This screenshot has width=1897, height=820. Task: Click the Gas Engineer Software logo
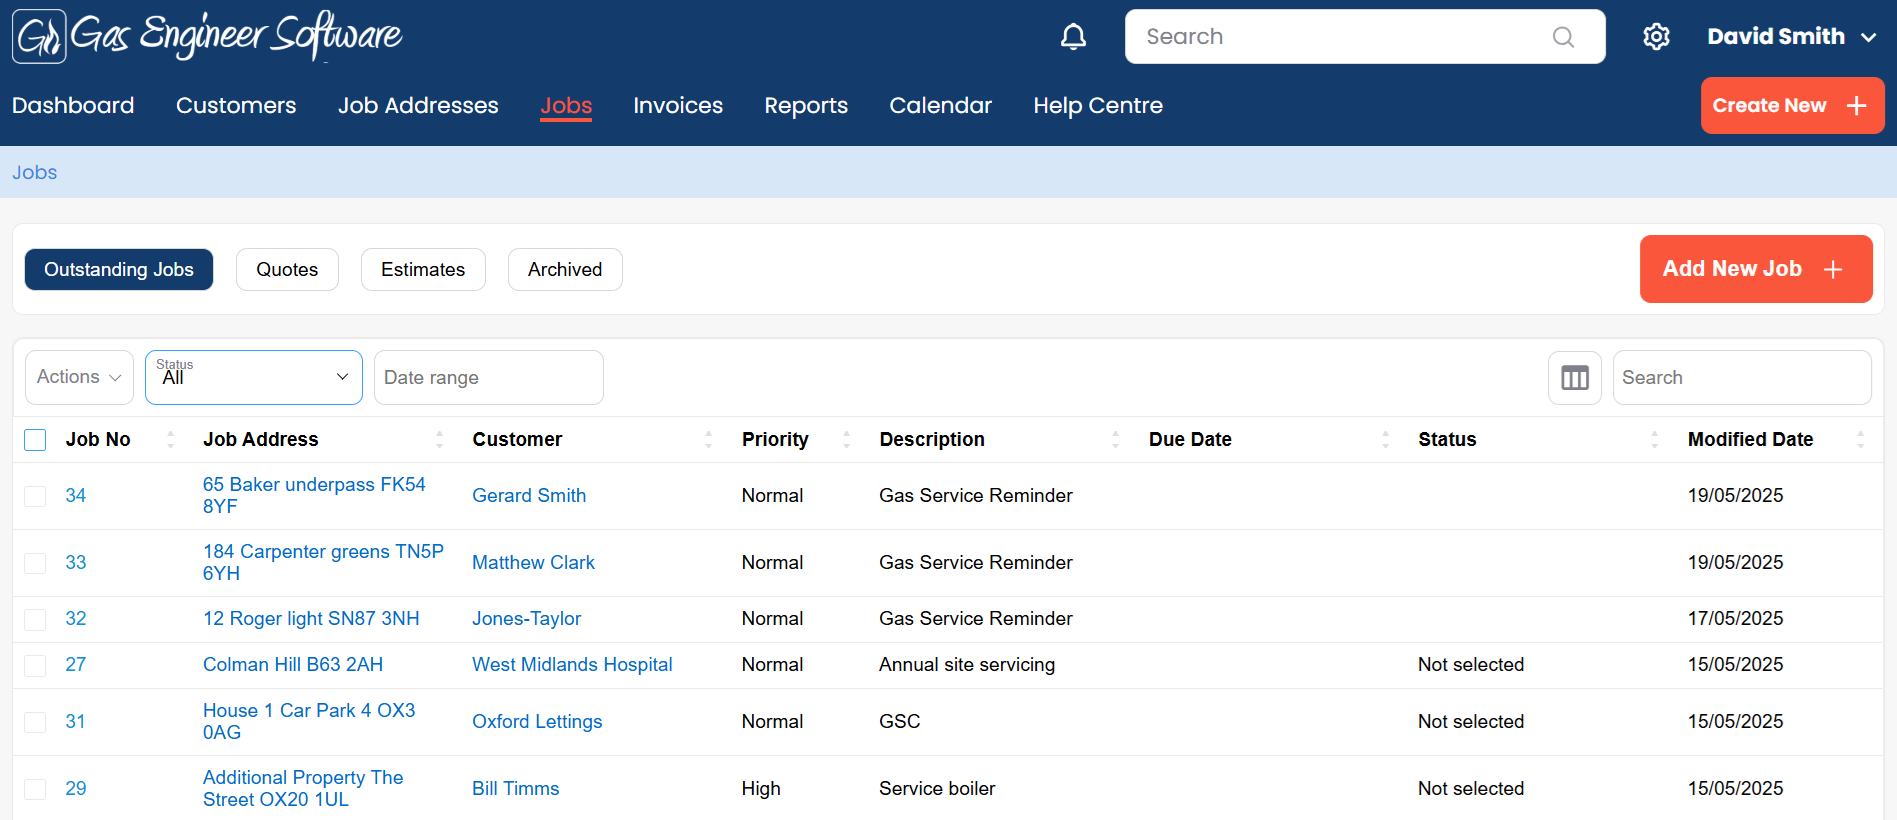coord(207,36)
